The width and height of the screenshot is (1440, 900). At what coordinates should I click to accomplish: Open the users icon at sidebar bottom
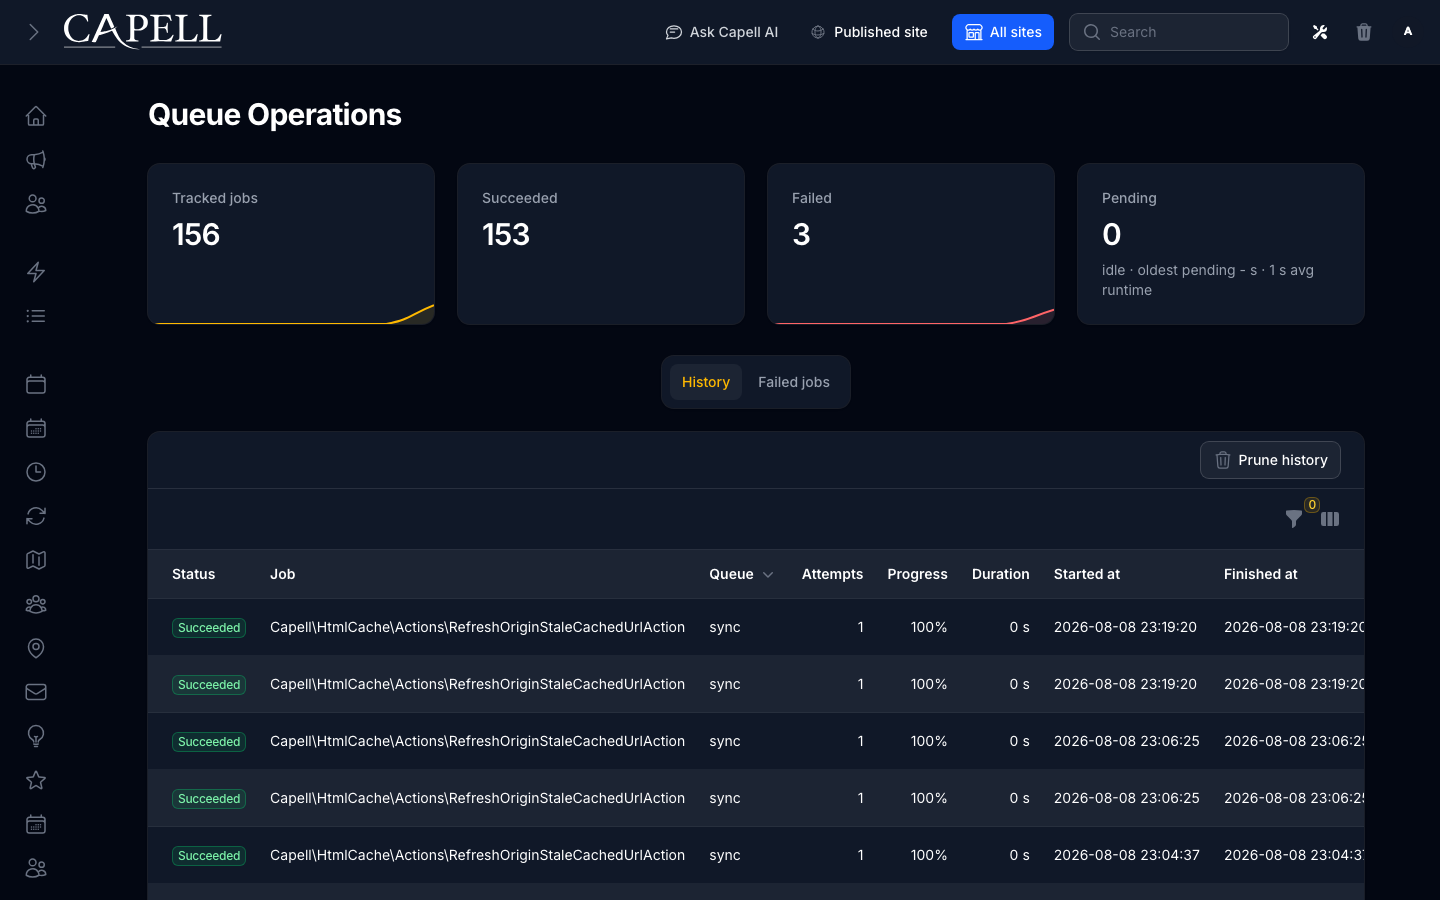pos(36,868)
